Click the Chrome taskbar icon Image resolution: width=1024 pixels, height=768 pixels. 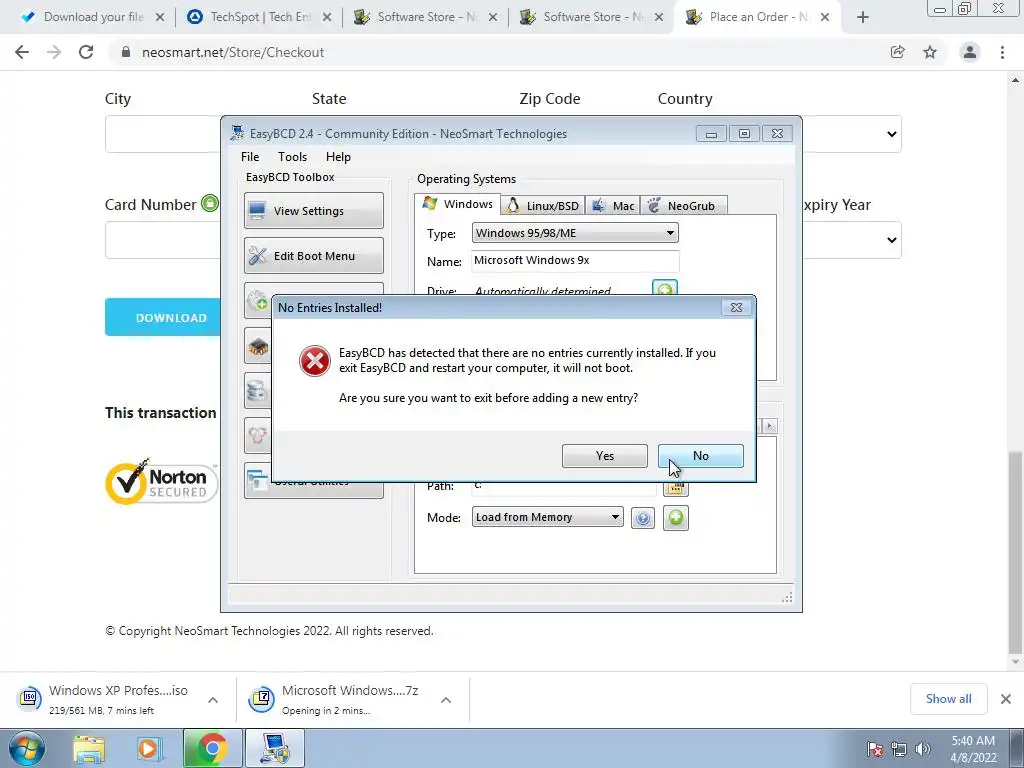pos(212,748)
